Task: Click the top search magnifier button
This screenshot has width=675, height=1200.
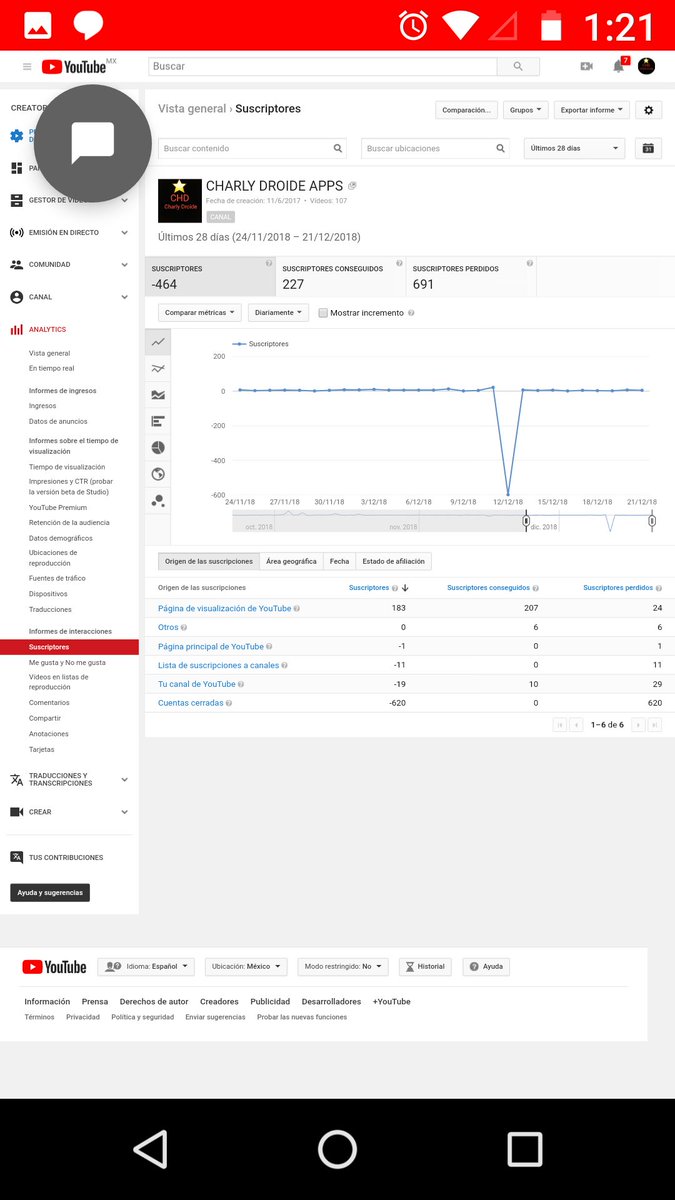Action: (518, 66)
